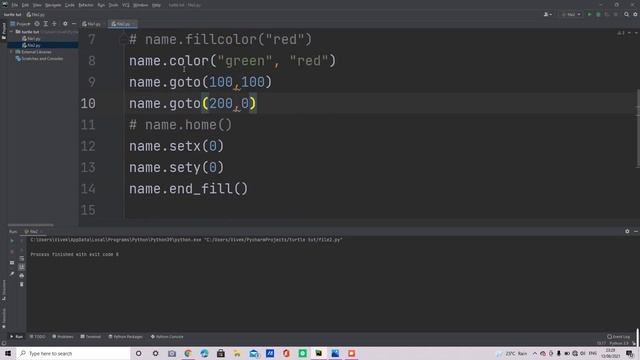Click line 12 name.setx(0) in editor
640x360 pixels.
pyautogui.click(x=176, y=146)
